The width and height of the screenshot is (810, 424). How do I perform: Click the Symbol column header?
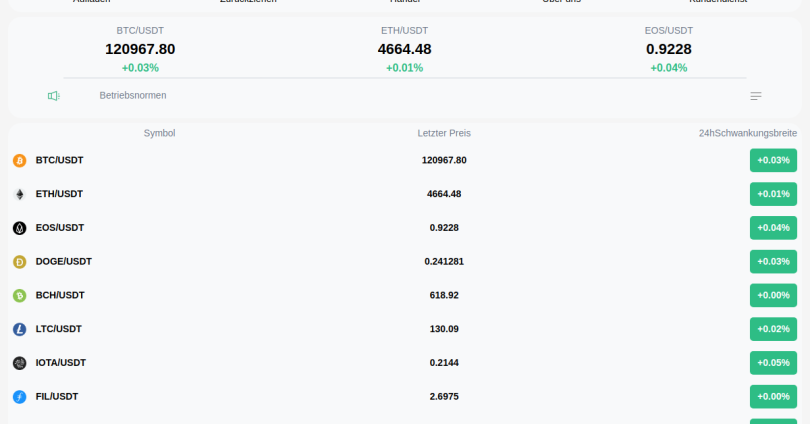tap(159, 133)
